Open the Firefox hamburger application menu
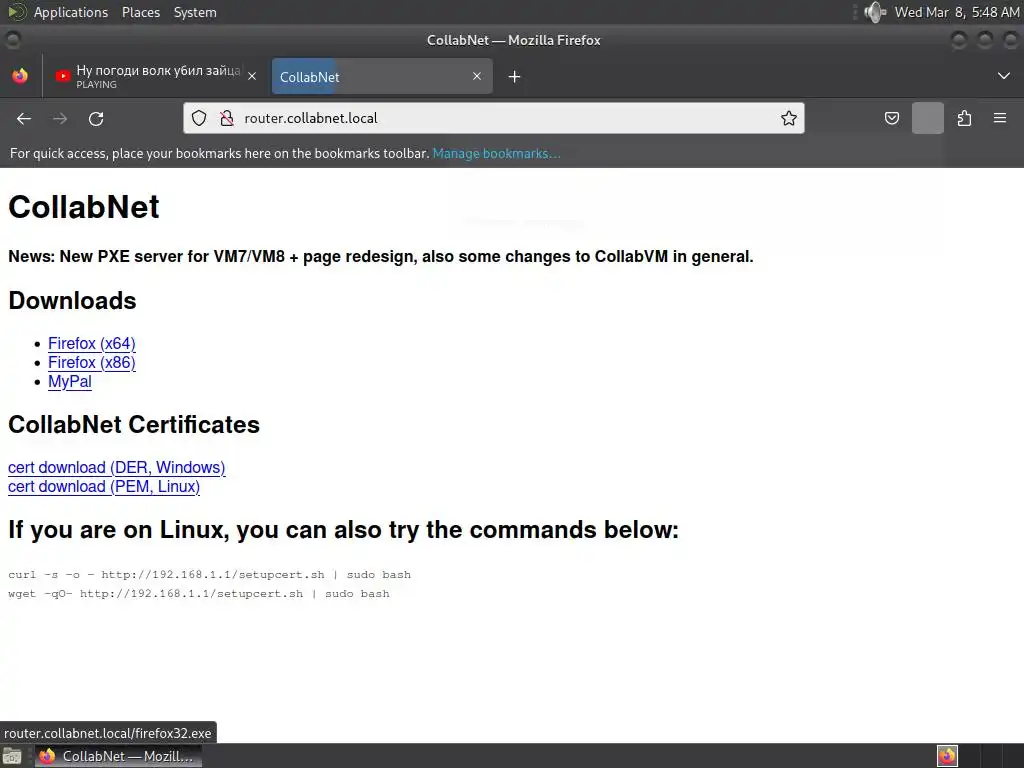This screenshot has width=1024, height=768. click(1000, 118)
